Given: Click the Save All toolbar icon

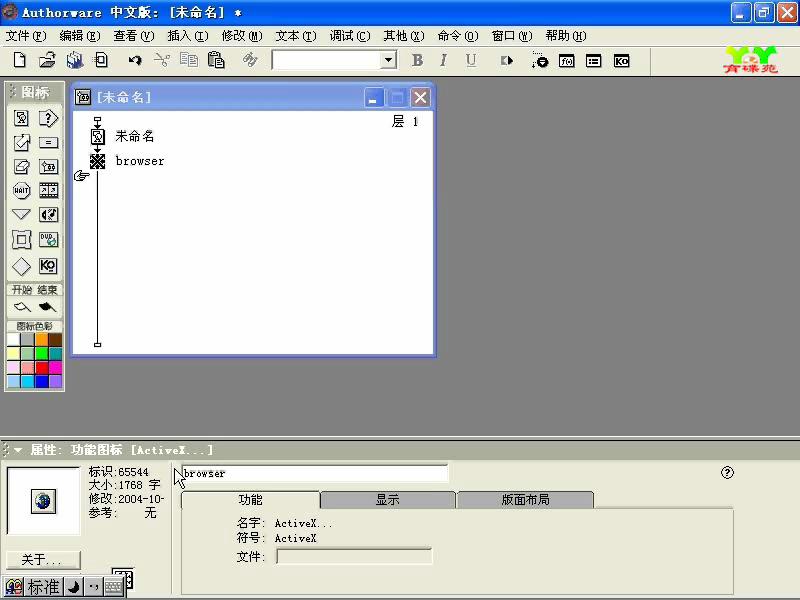Looking at the screenshot, I should point(74,60).
